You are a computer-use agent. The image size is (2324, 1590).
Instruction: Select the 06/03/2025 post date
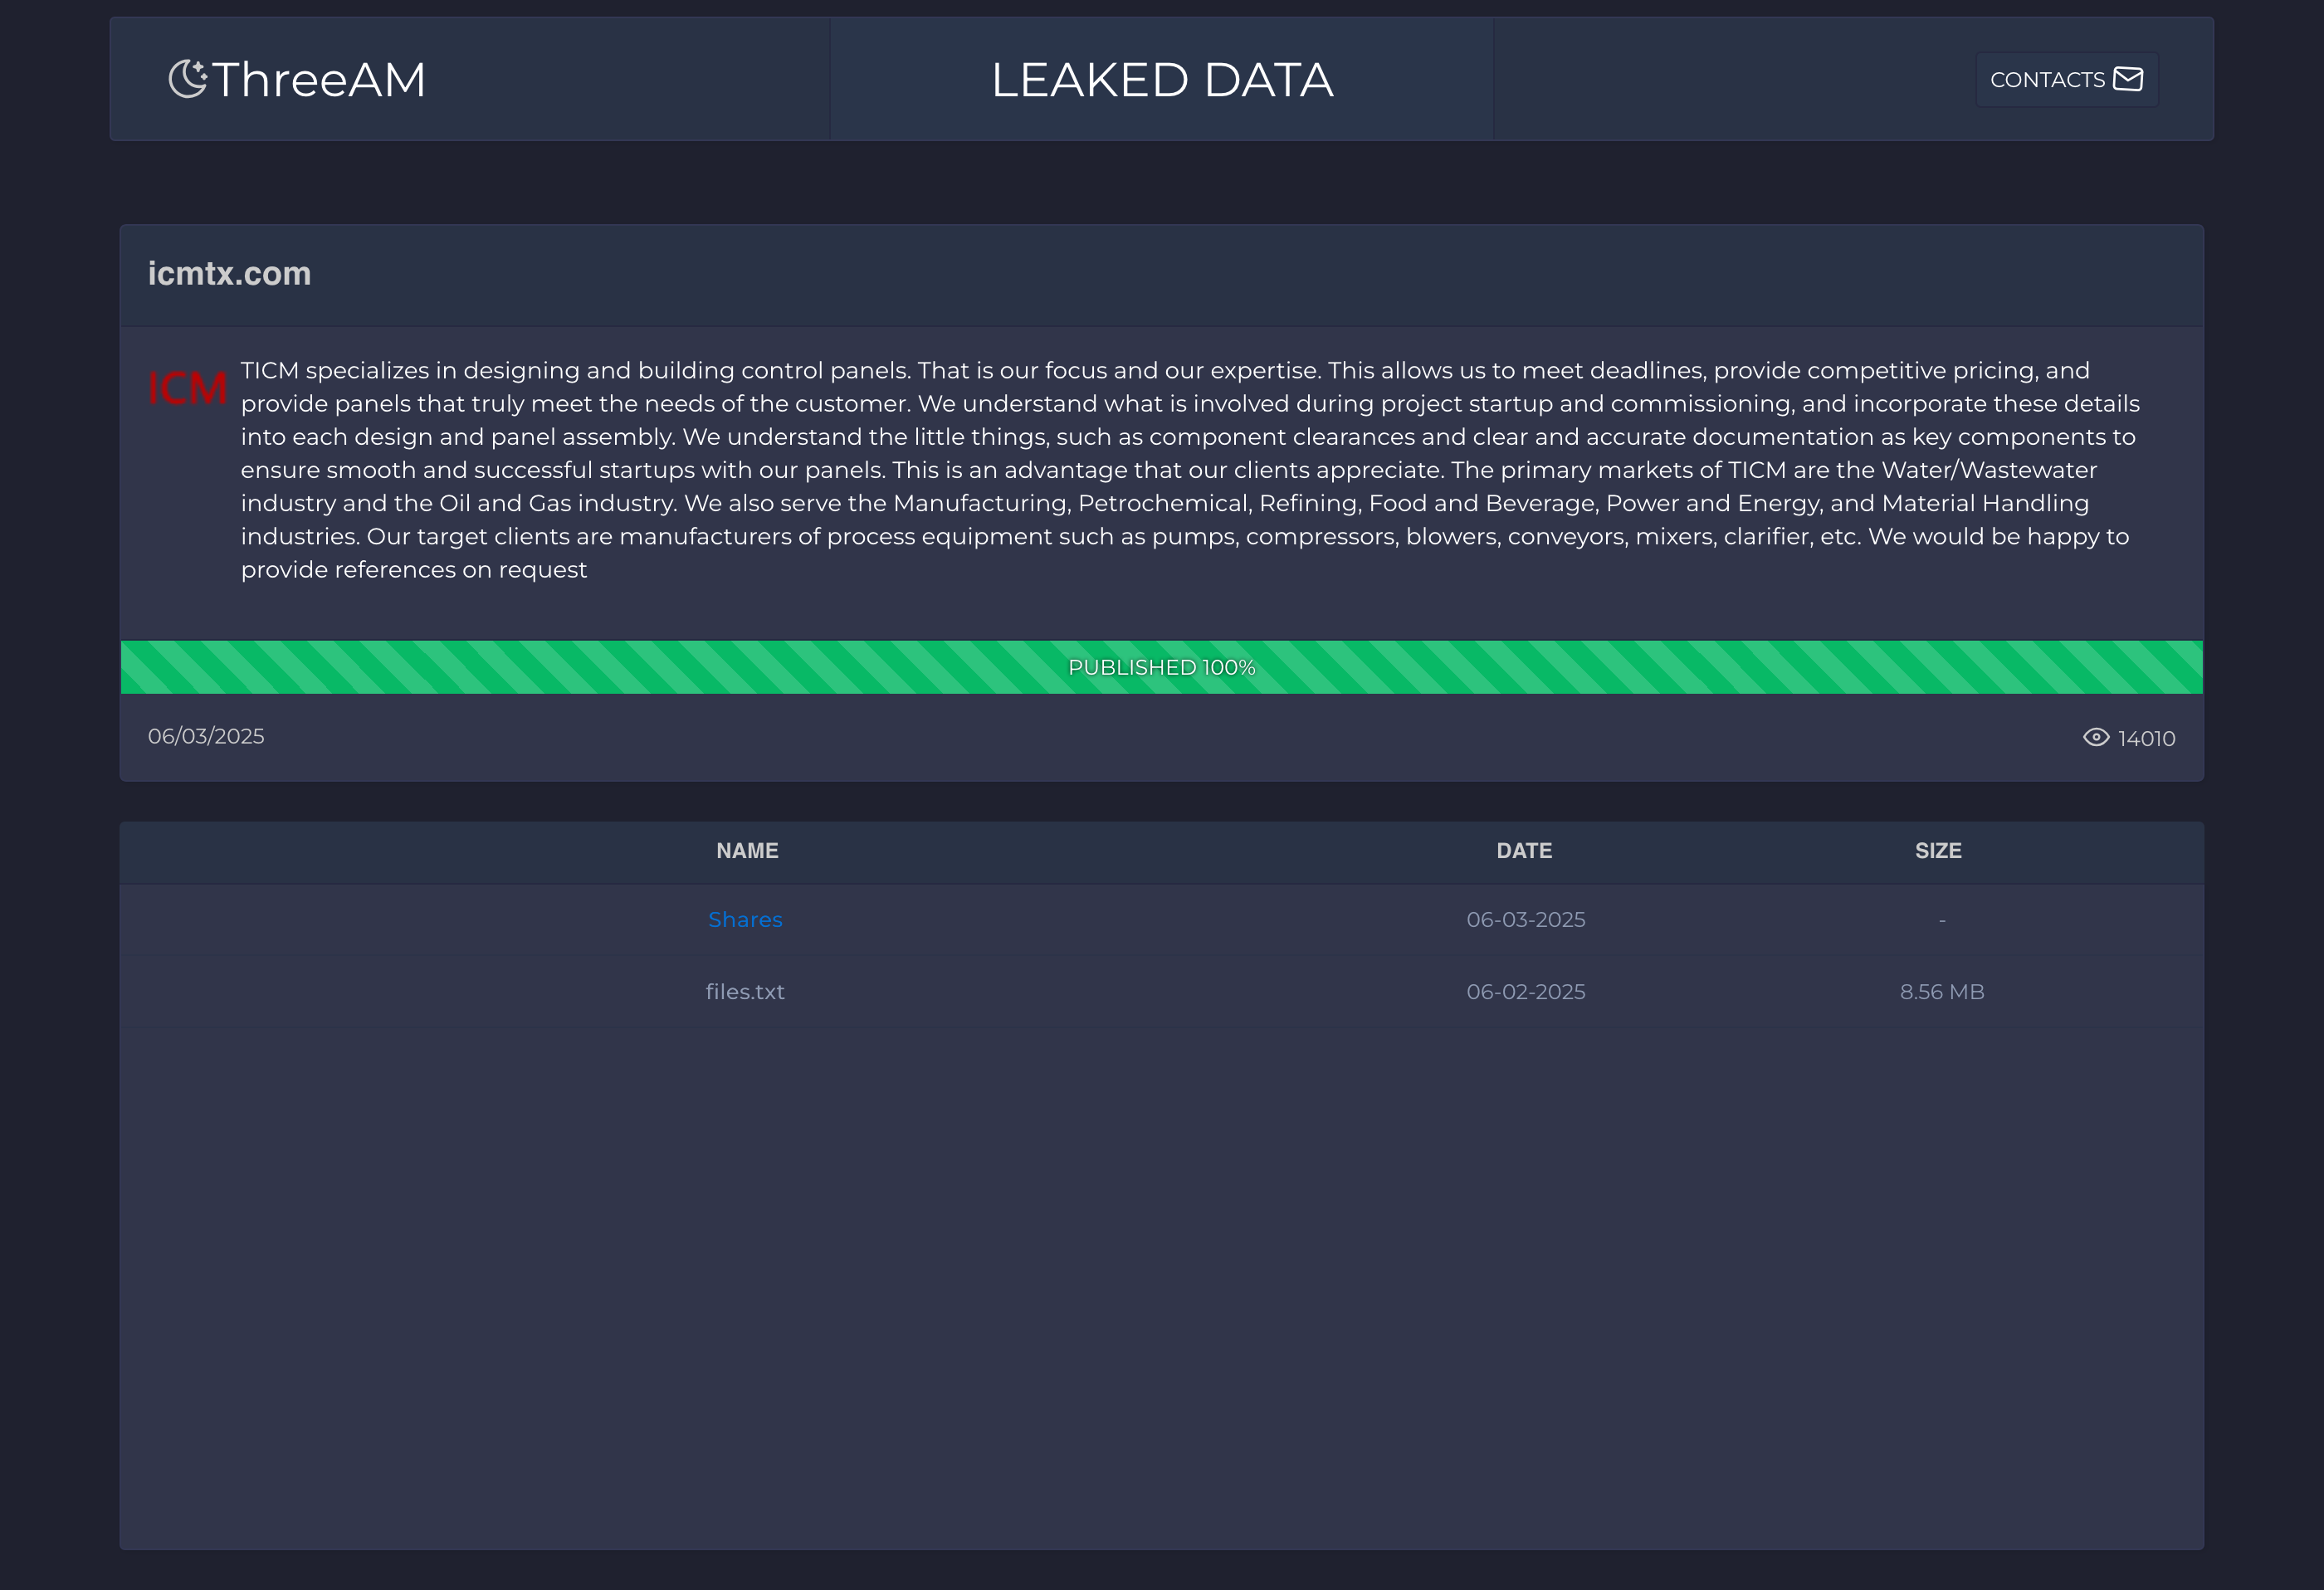[x=206, y=736]
